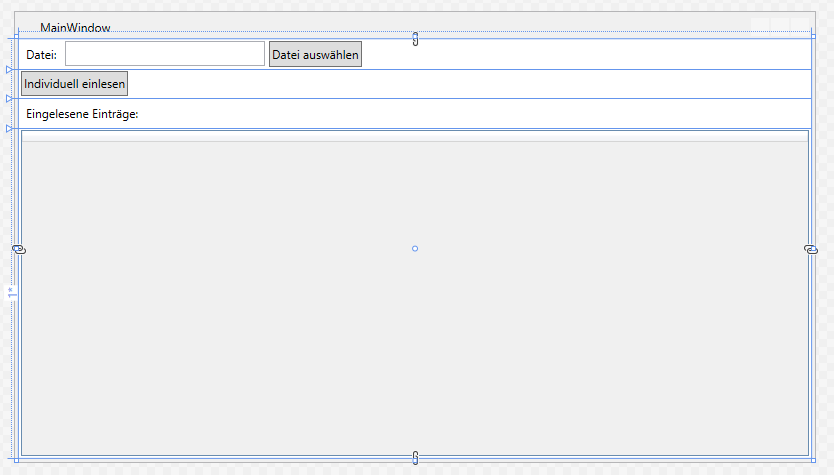The height and width of the screenshot is (475, 834).
Task: Select the 'Eingelesene Einträge:' label
Action: tap(82, 114)
